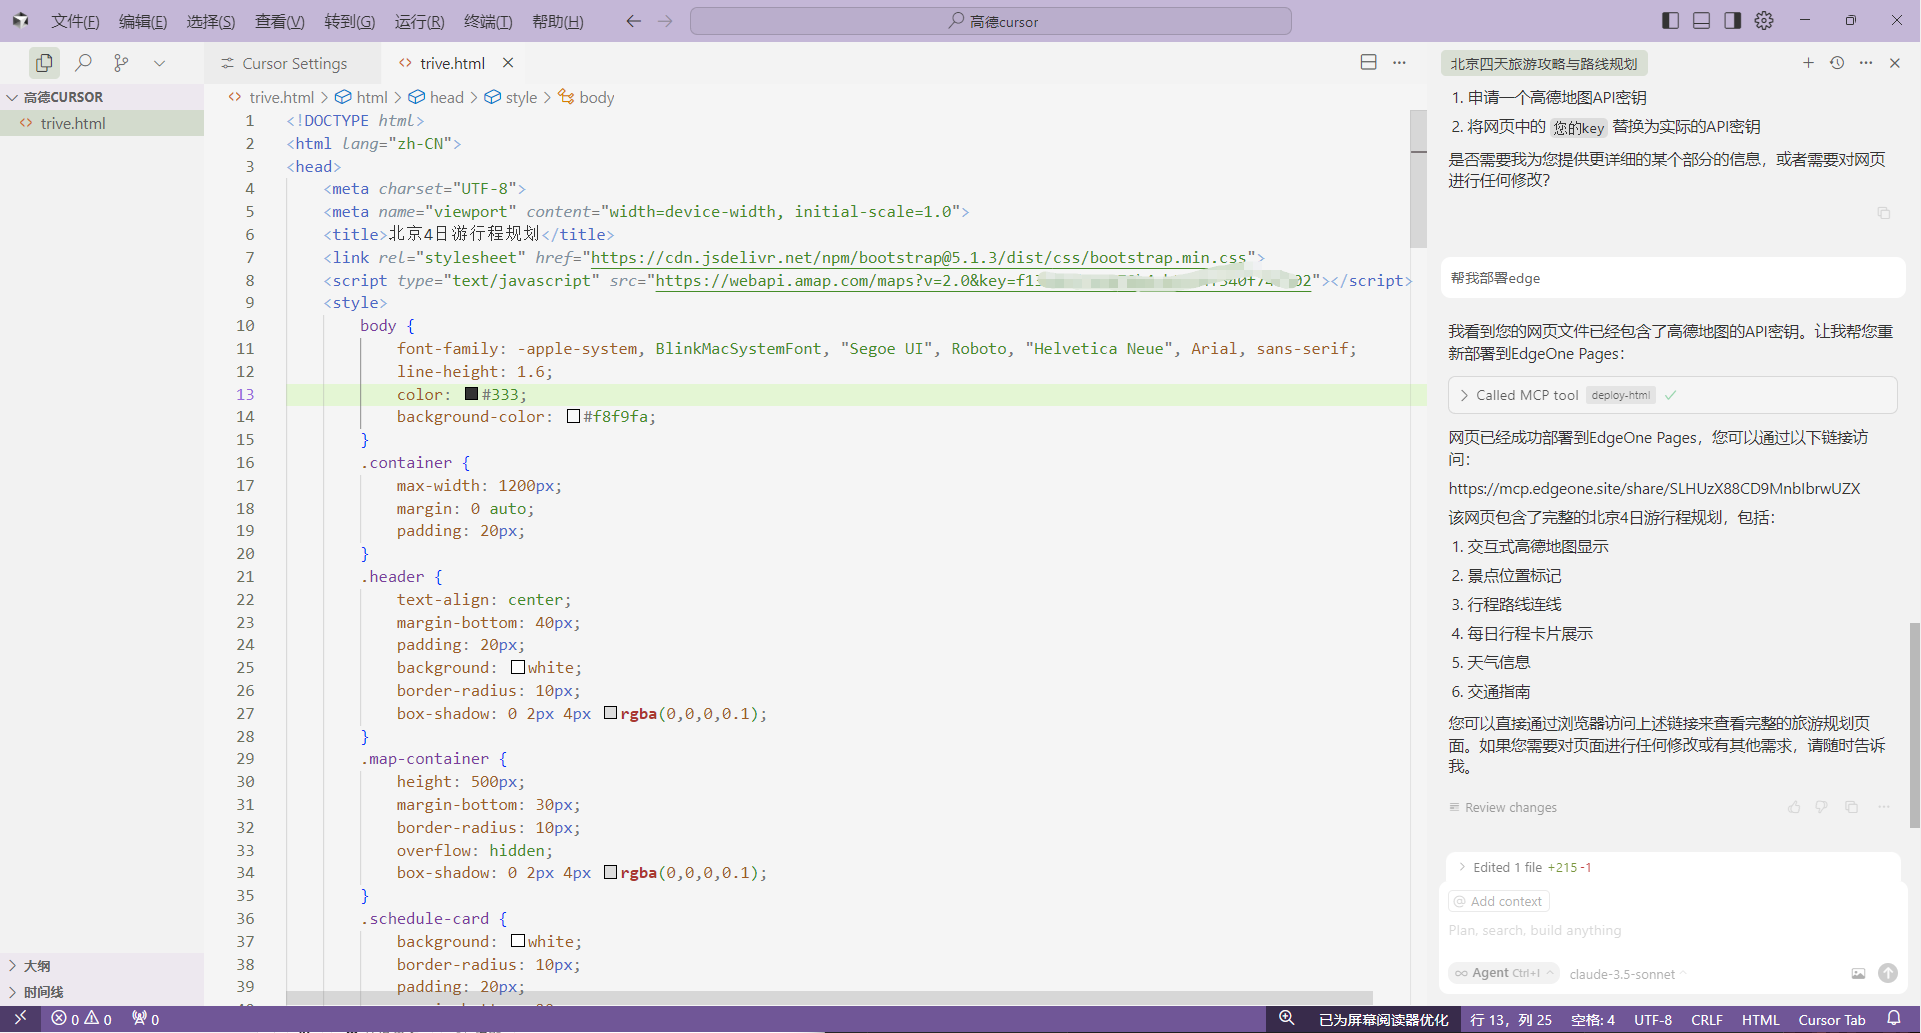Change line ending CRLF setting

1706,1019
